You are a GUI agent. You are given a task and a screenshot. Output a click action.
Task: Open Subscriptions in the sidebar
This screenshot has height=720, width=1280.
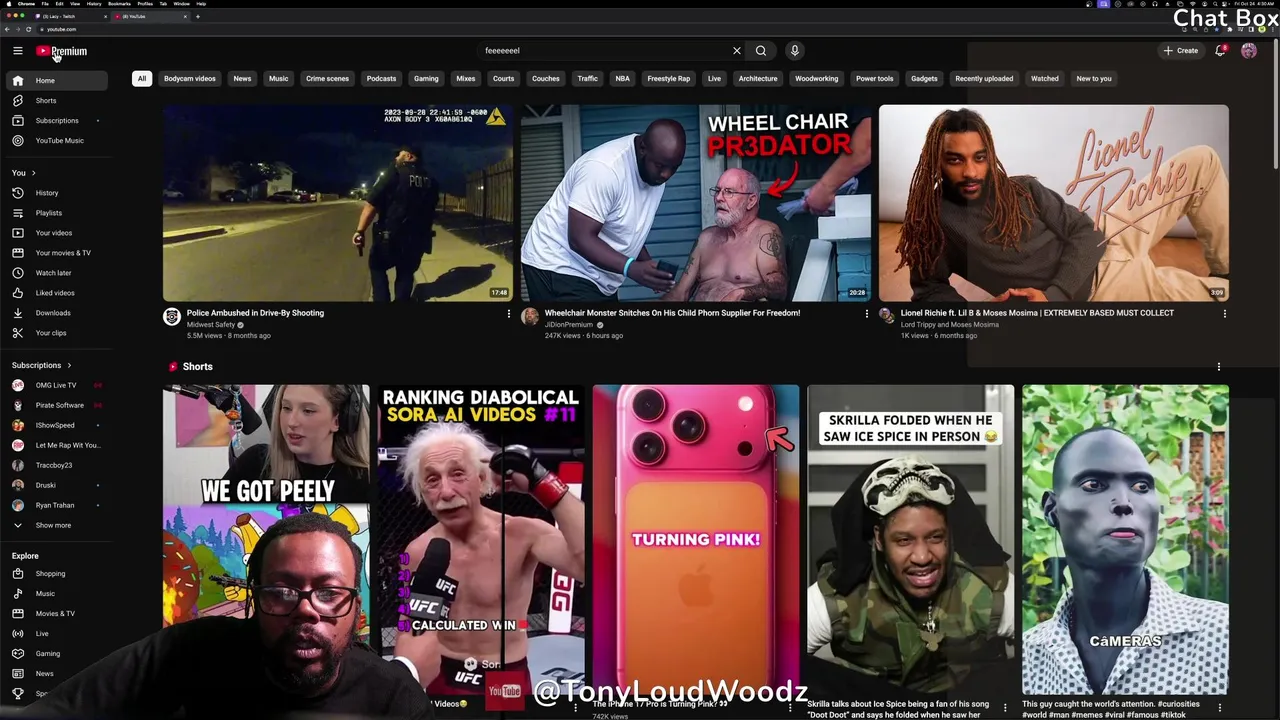pyautogui.click(x=55, y=120)
